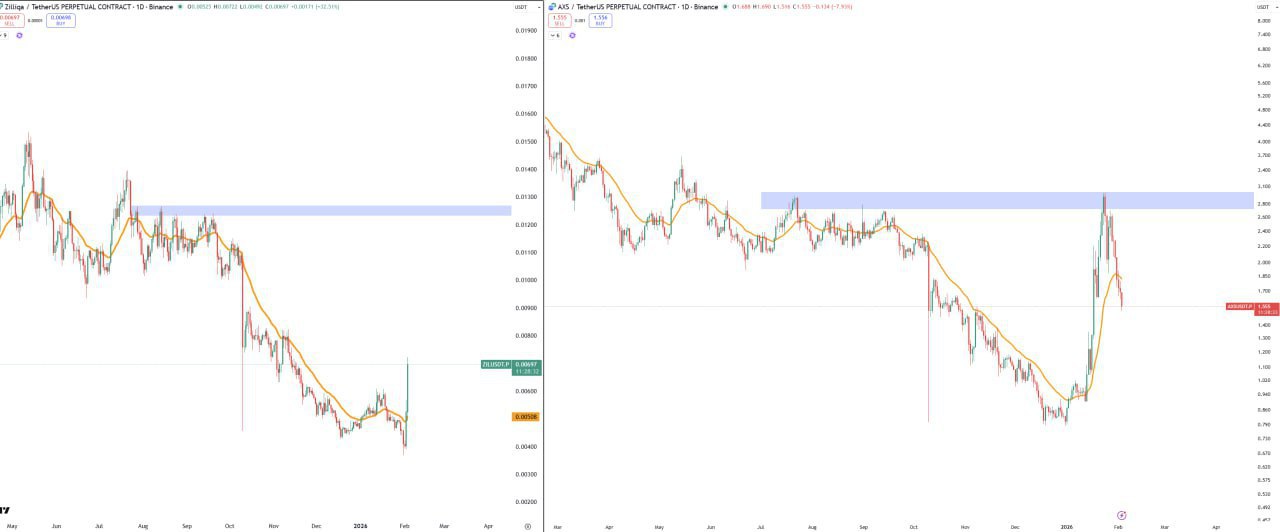Click the AXS symbol logo icon
Image resolution: width=1280 pixels, height=532 pixels.
point(552,7)
